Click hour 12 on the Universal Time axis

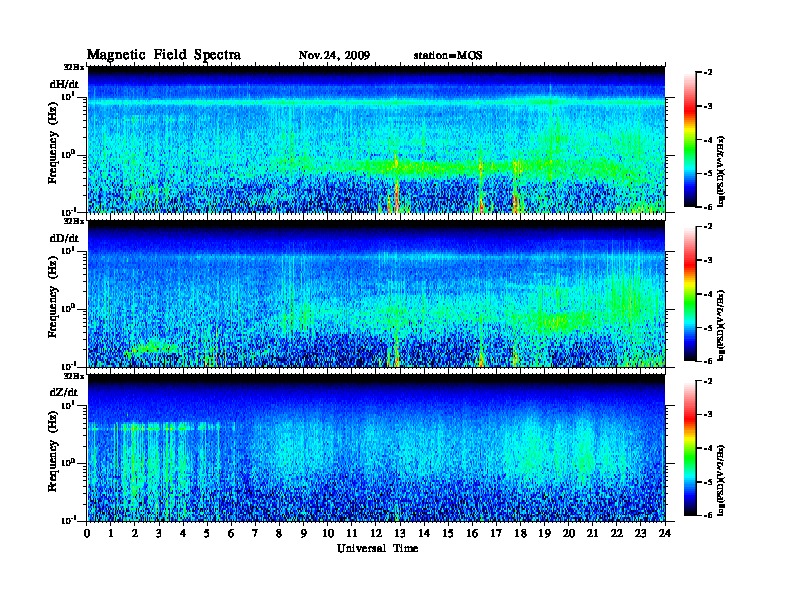[x=376, y=533]
